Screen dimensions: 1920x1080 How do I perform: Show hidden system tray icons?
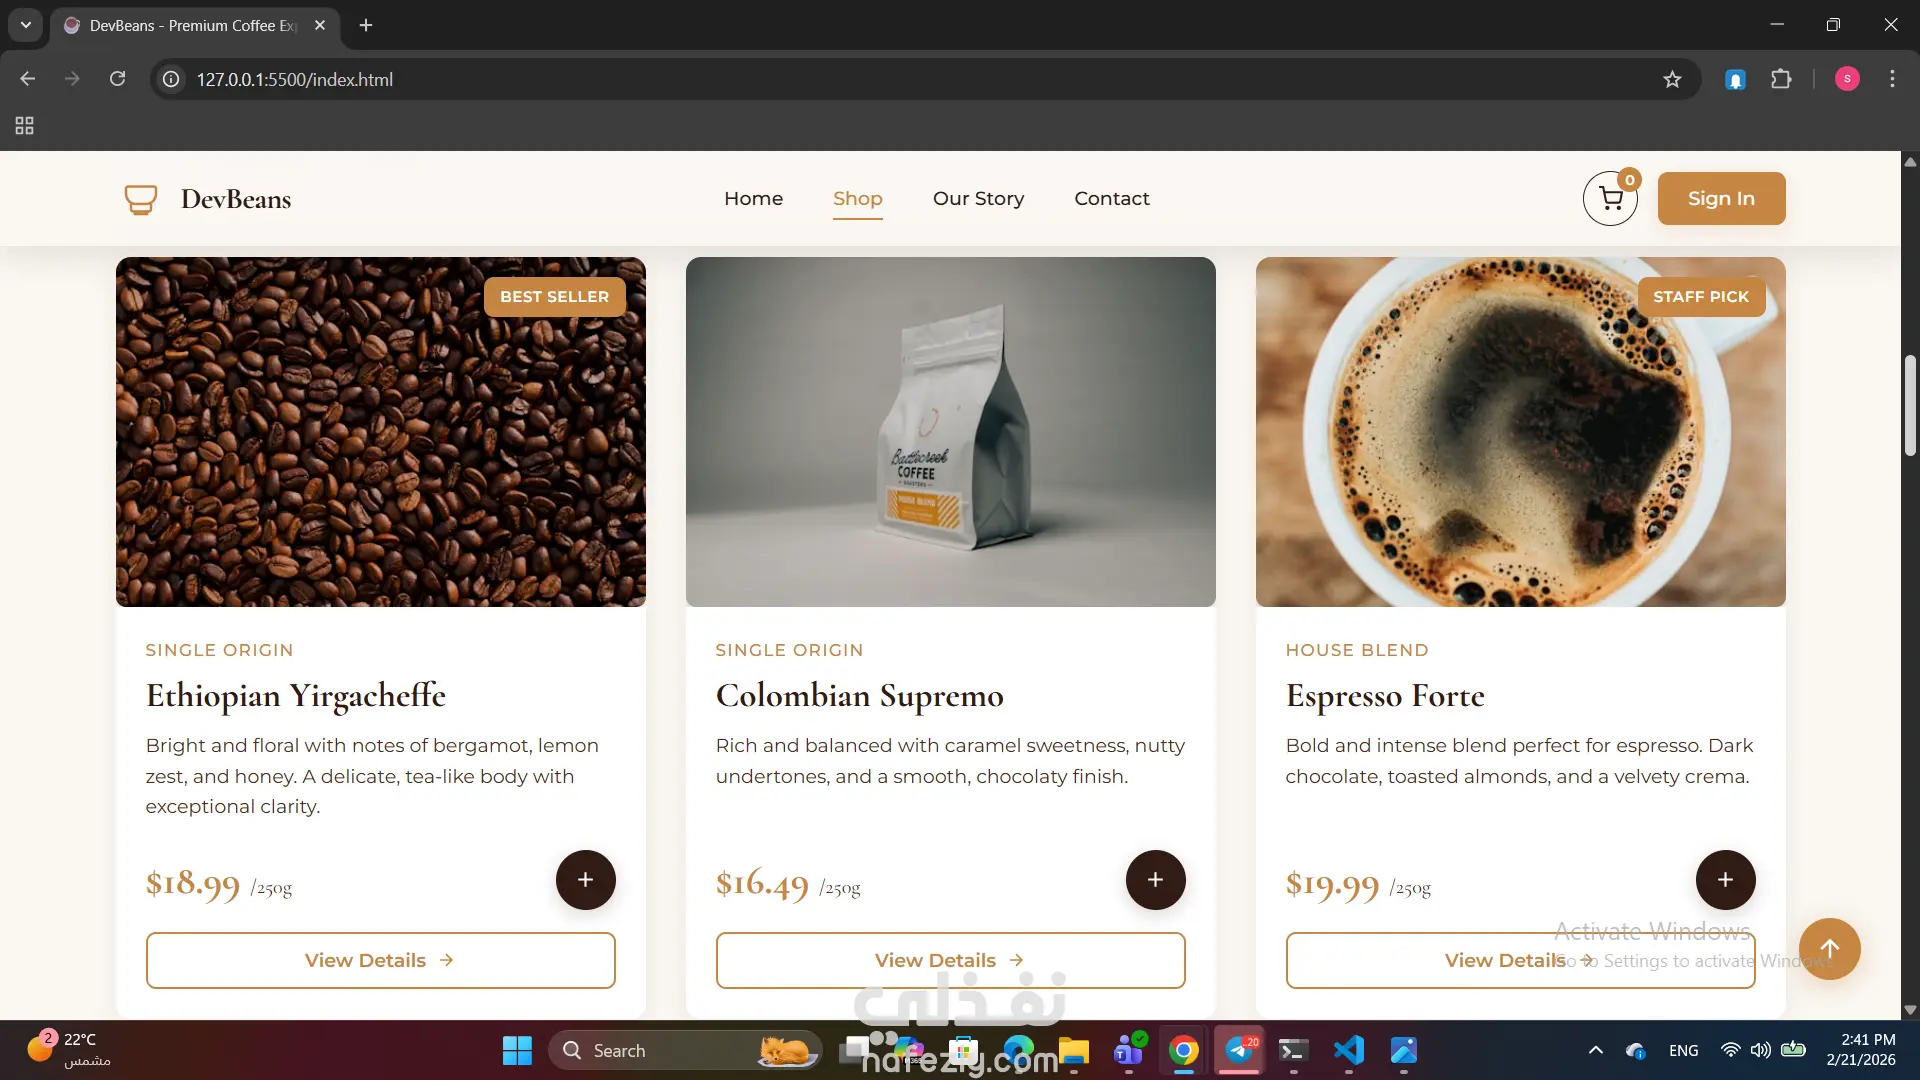point(1596,1050)
